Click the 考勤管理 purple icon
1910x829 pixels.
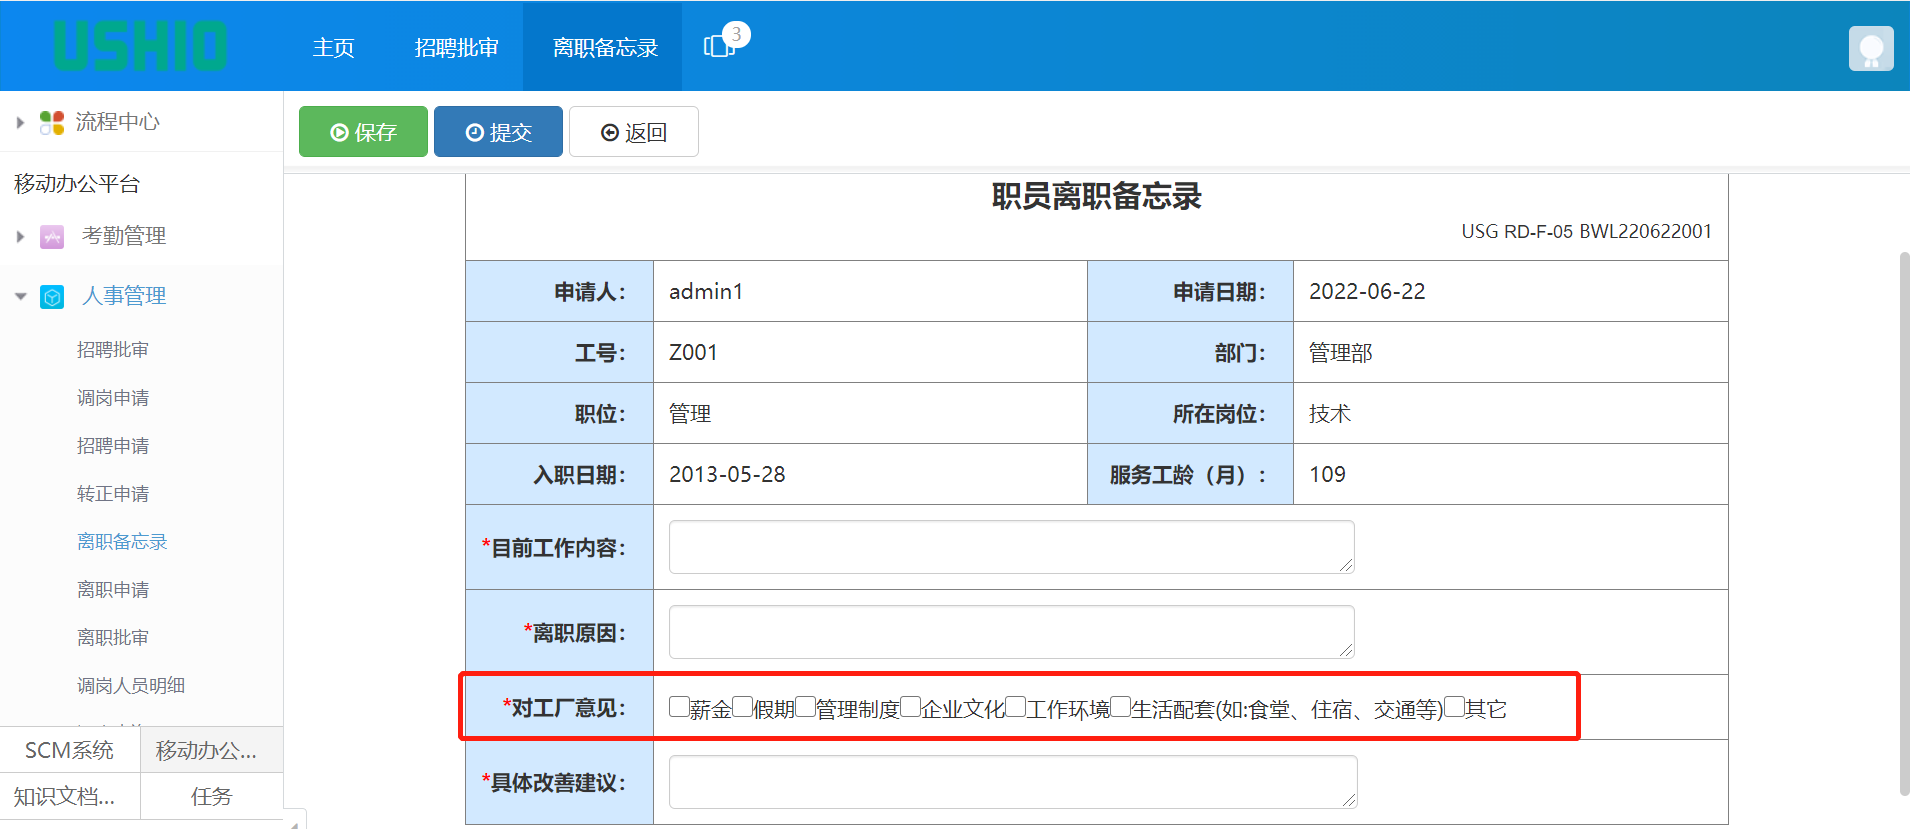[52, 237]
